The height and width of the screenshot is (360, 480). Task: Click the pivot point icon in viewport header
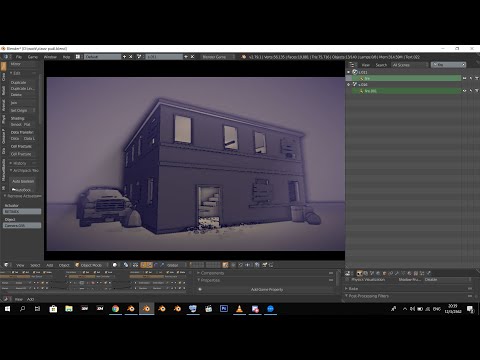(x=126, y=265)
